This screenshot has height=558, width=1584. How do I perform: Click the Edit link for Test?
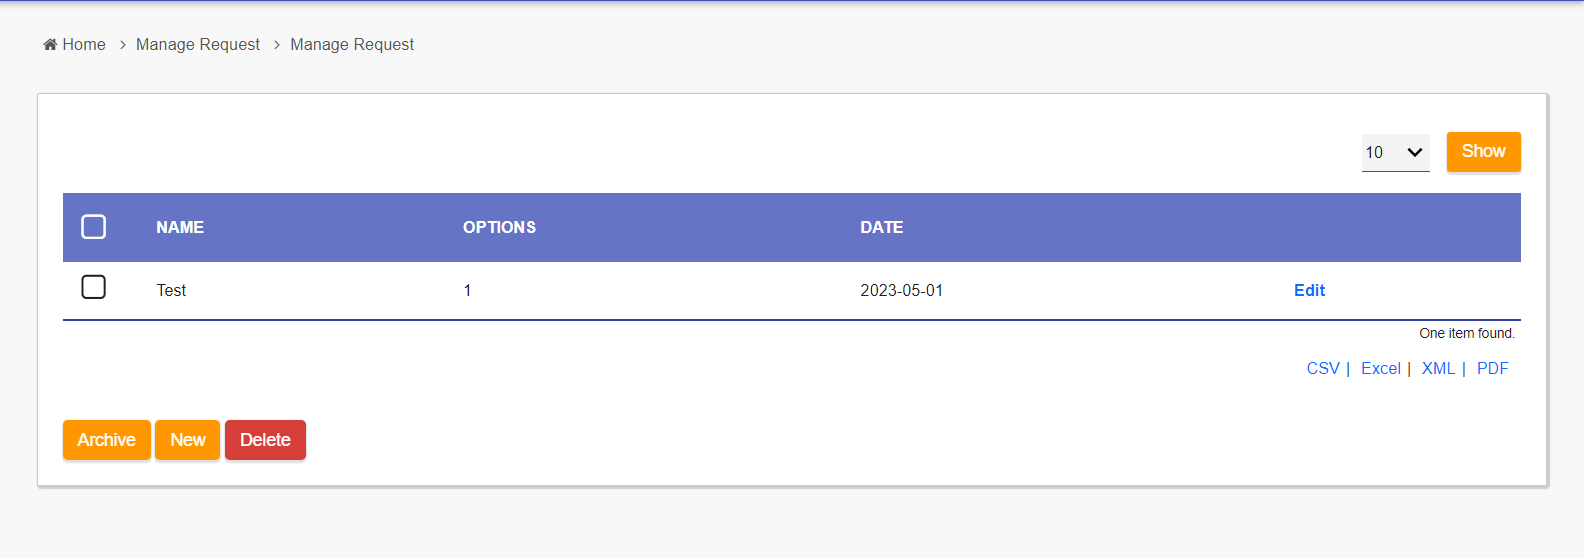coord(1309,290)
